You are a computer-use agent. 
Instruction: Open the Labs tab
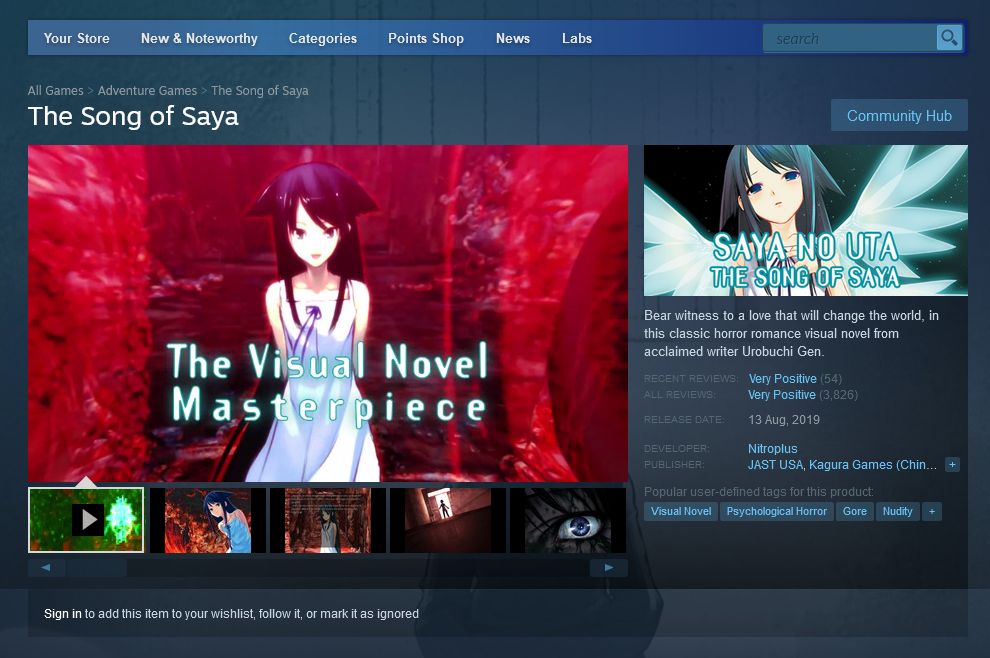(x=576, y=39)
